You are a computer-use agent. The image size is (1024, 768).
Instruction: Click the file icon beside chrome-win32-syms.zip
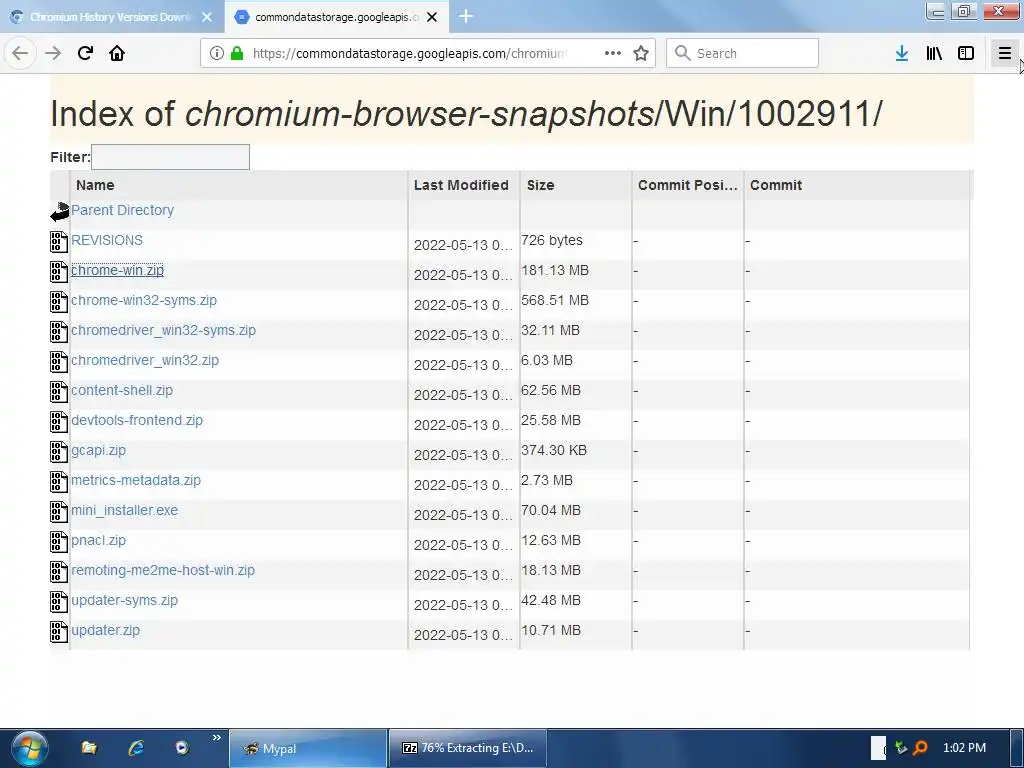pos(59,302)
